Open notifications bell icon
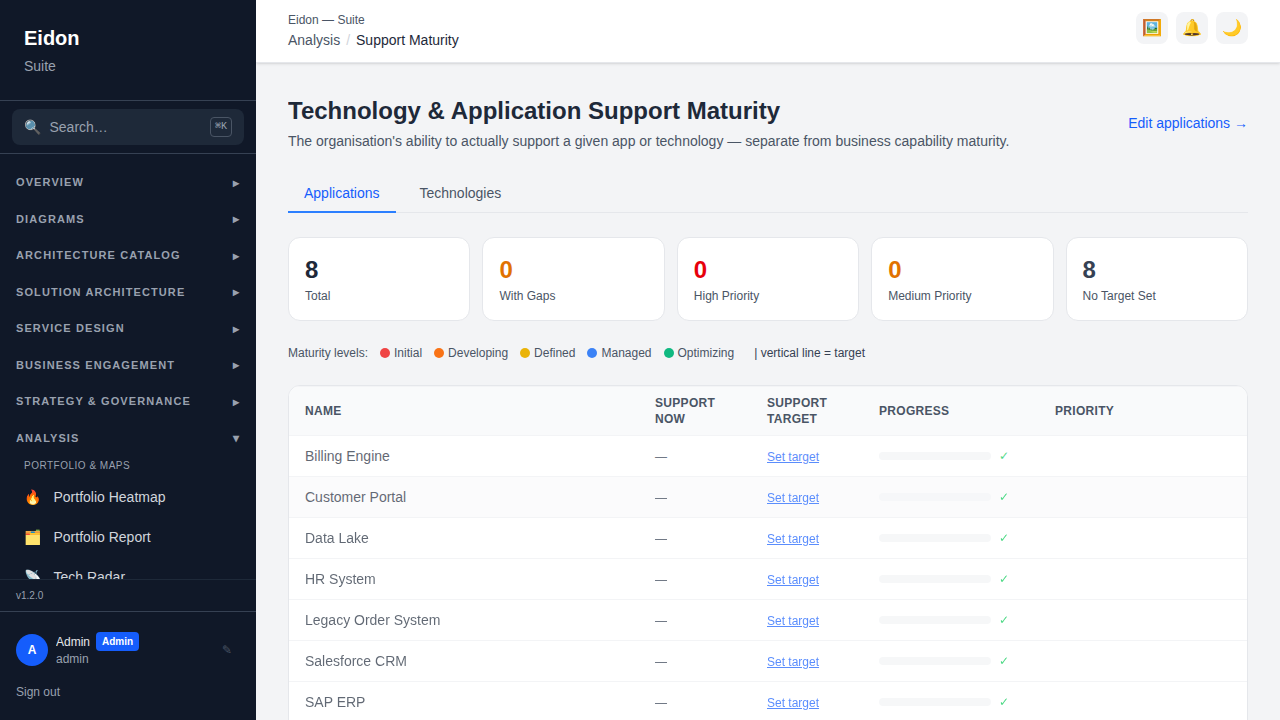Image resolution: width=1280 pixels, height=720 pixels. point(1192,28)
